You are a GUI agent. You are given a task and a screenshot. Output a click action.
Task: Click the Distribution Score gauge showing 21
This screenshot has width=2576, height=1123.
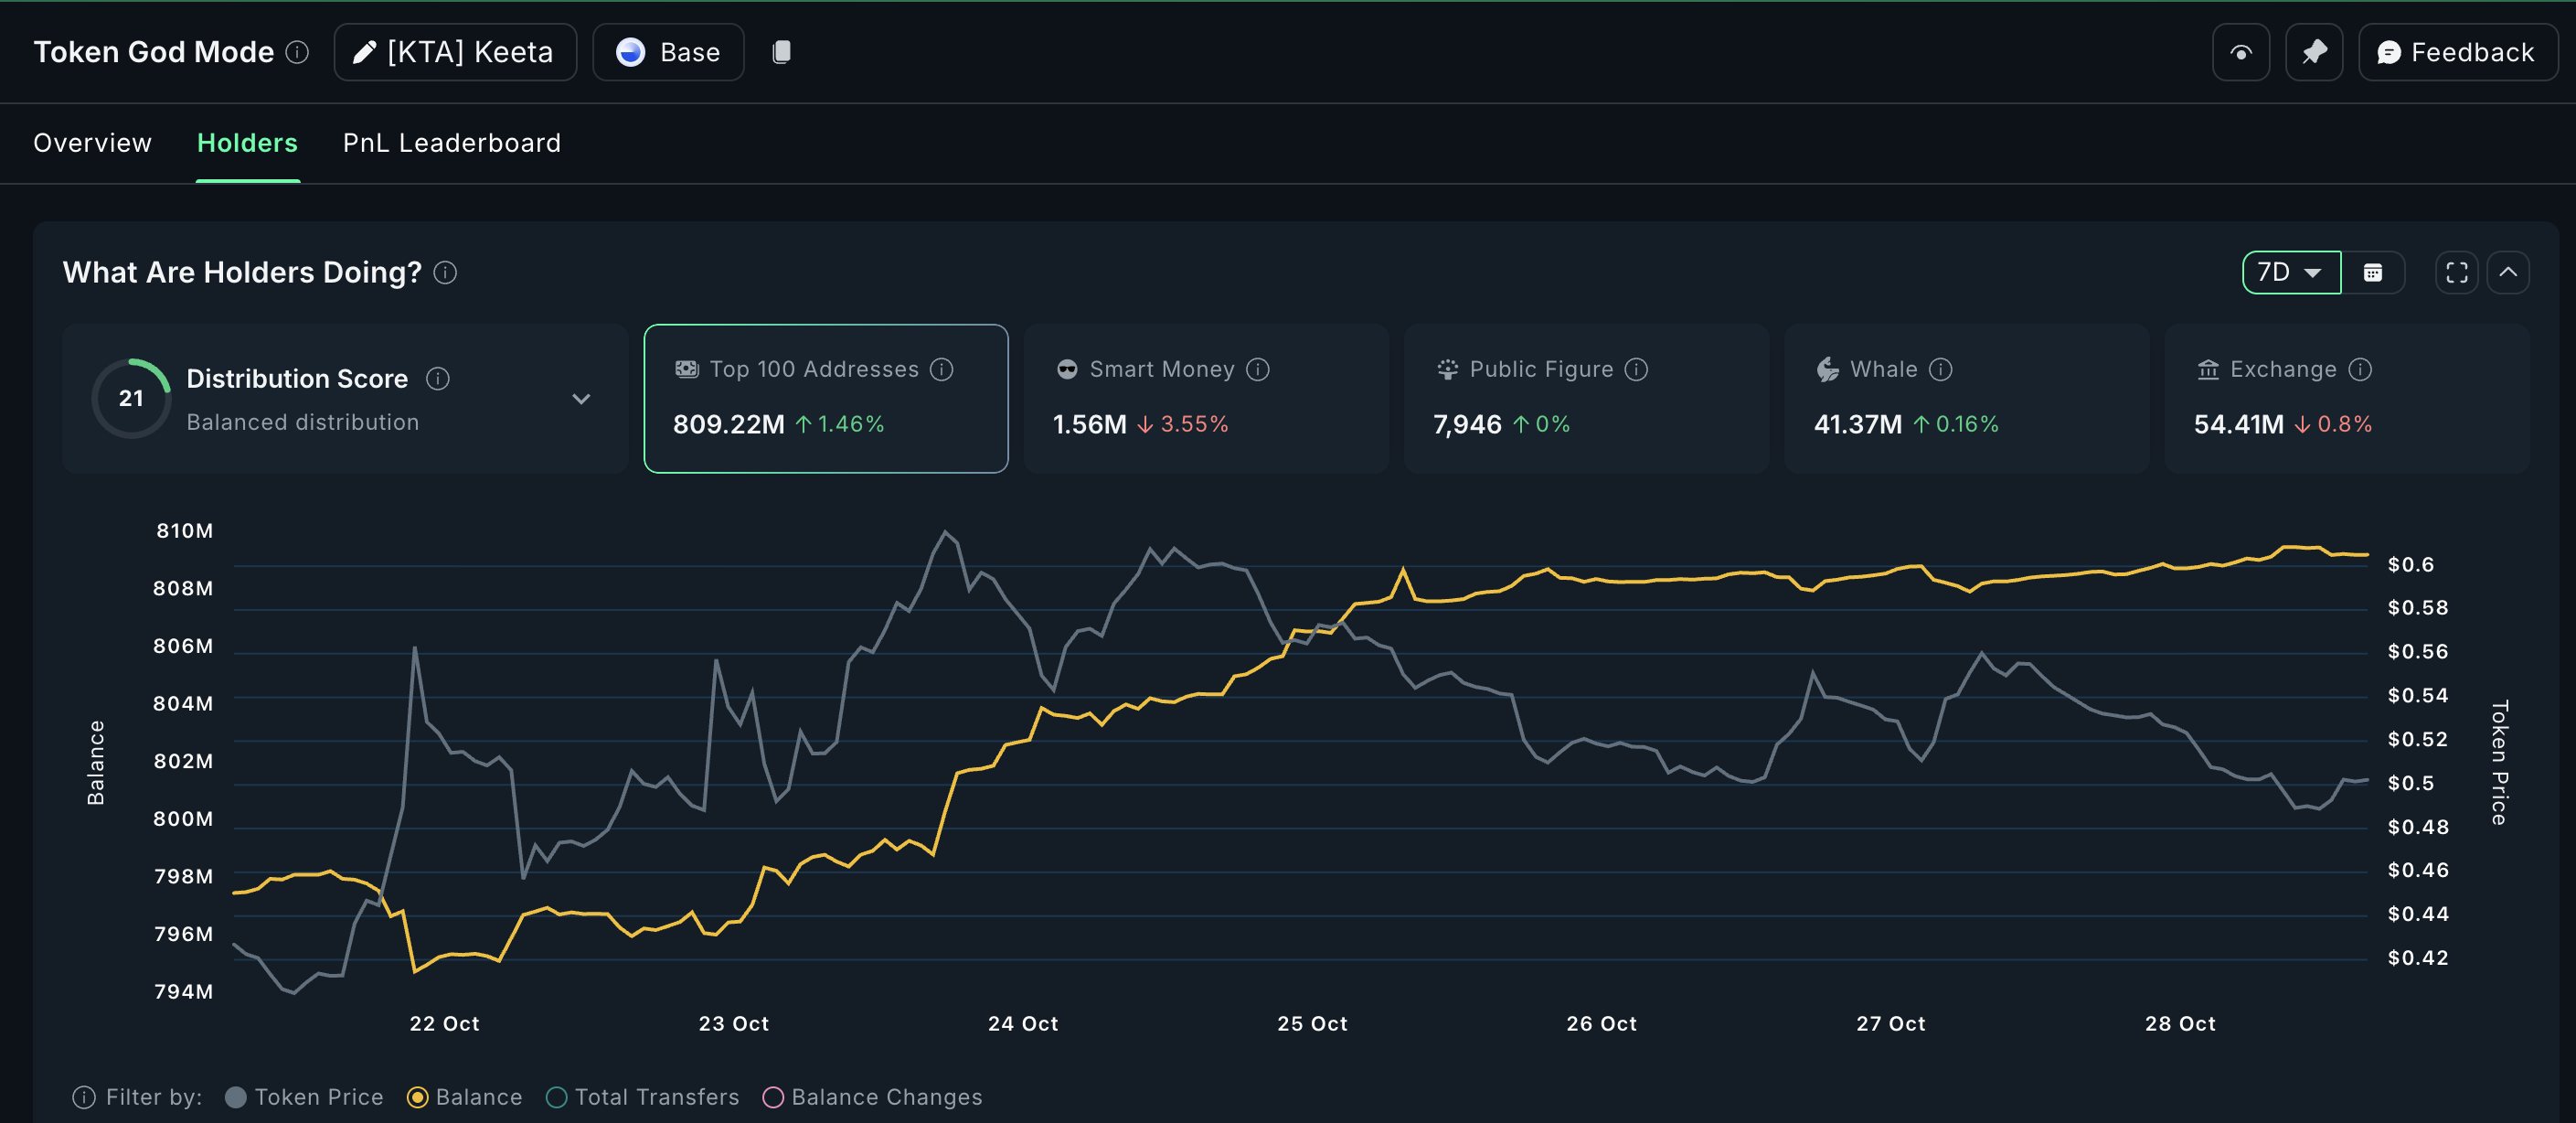(131, 398)
